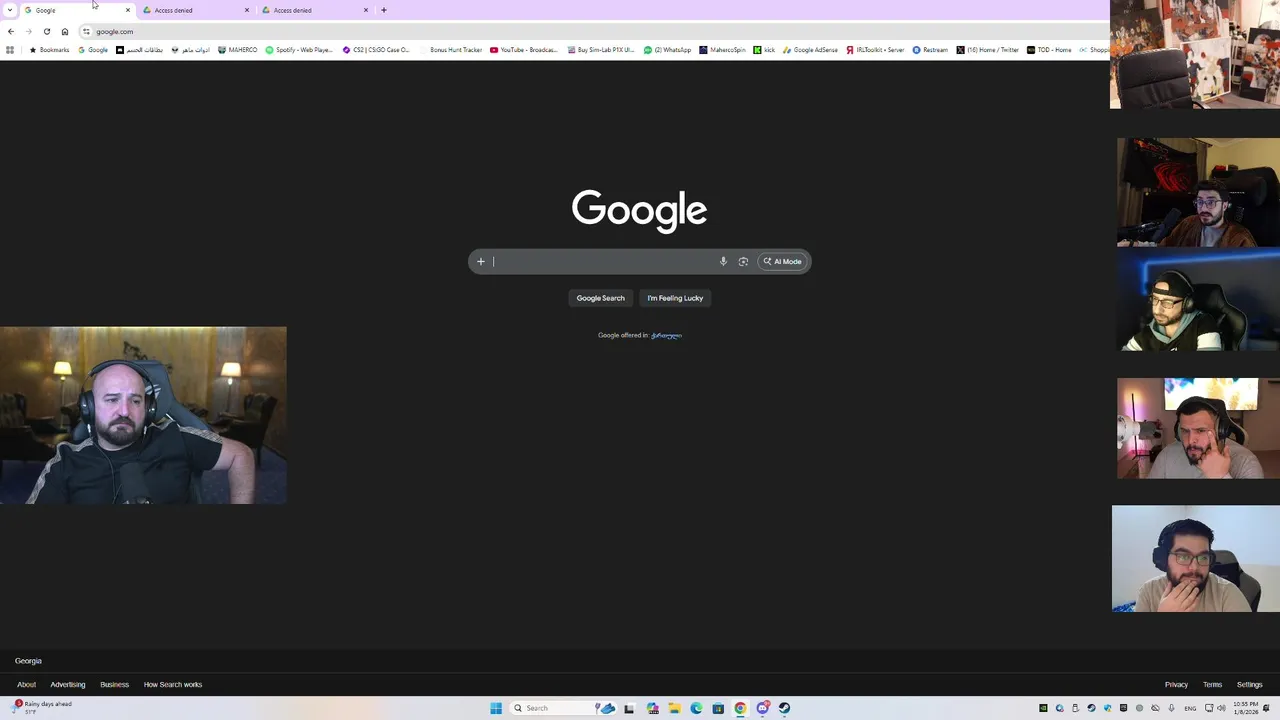The width and height of the screenshot is (1280, 720).
Task: Open Google AI Mode
Action: (783, 262)
